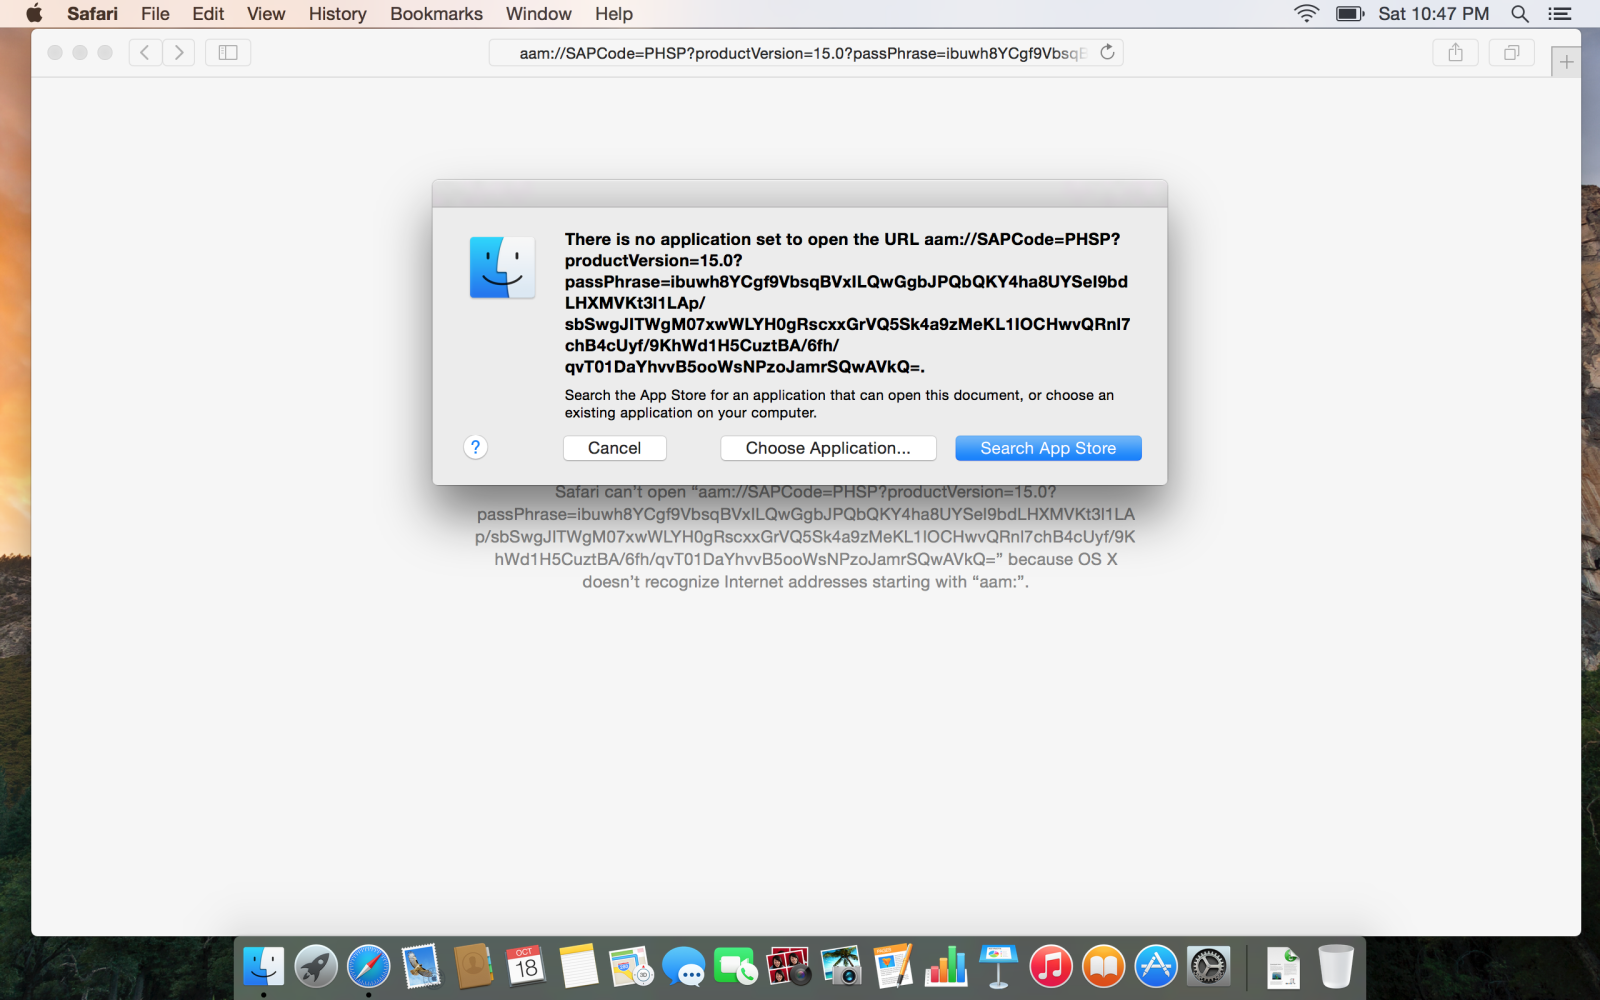This screenshot has width=1600, height=1000.
Task: Open Keynote podium in the Dock
Action: pos(998,967)
